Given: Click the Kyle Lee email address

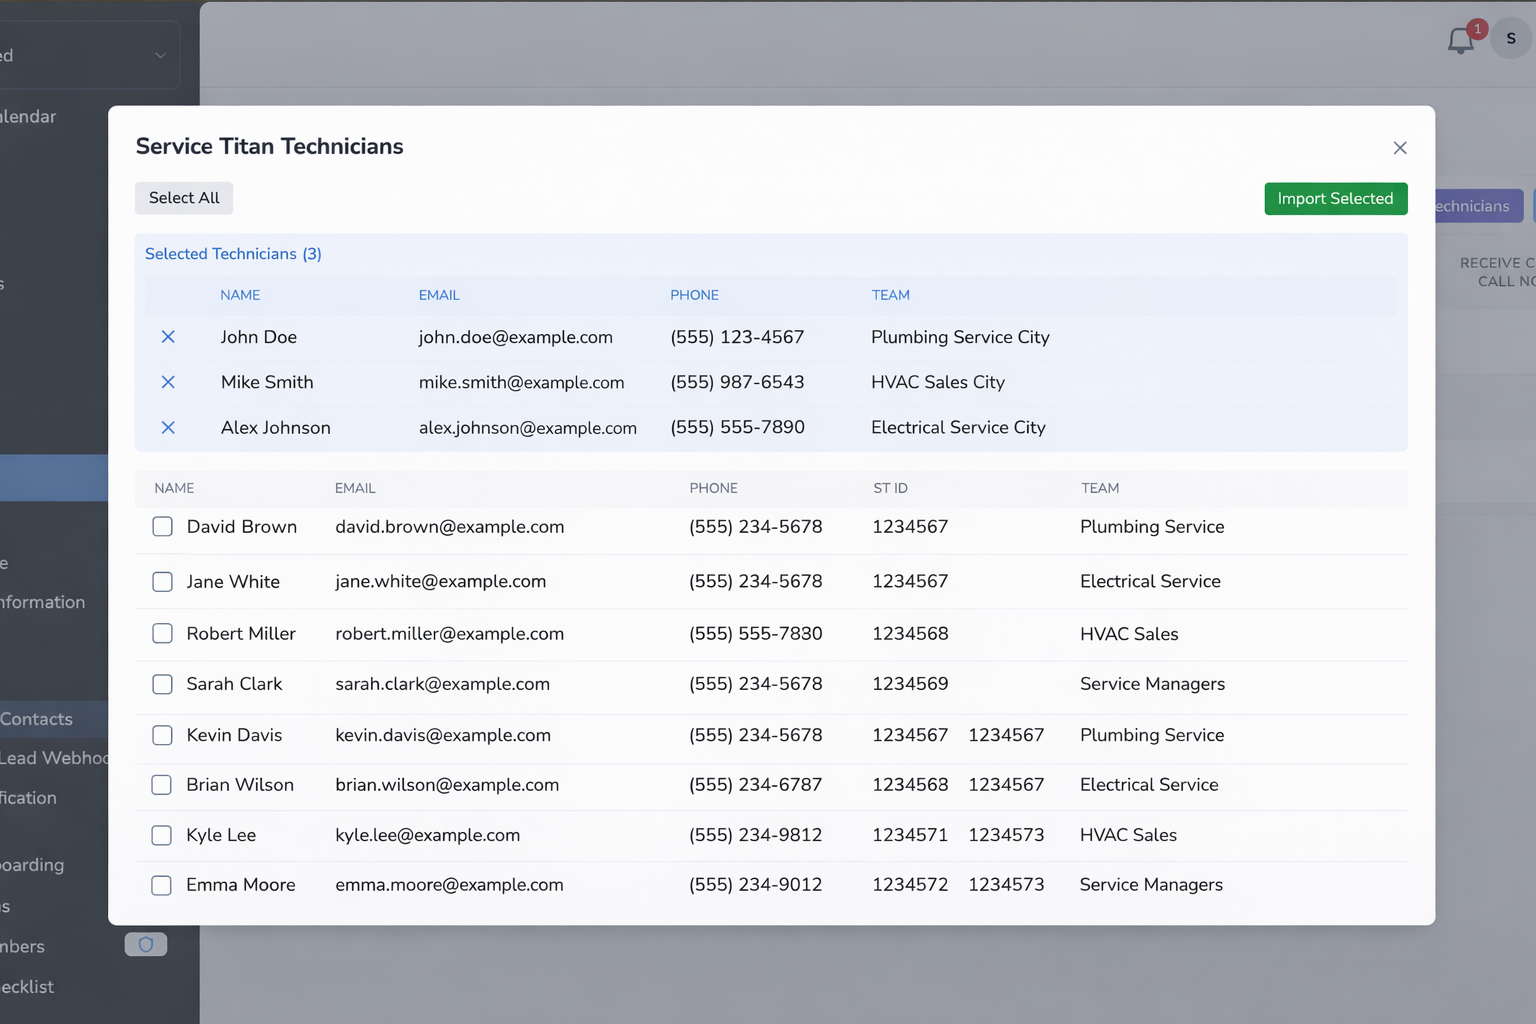Looking at the screenshot, I should point(427,835).
